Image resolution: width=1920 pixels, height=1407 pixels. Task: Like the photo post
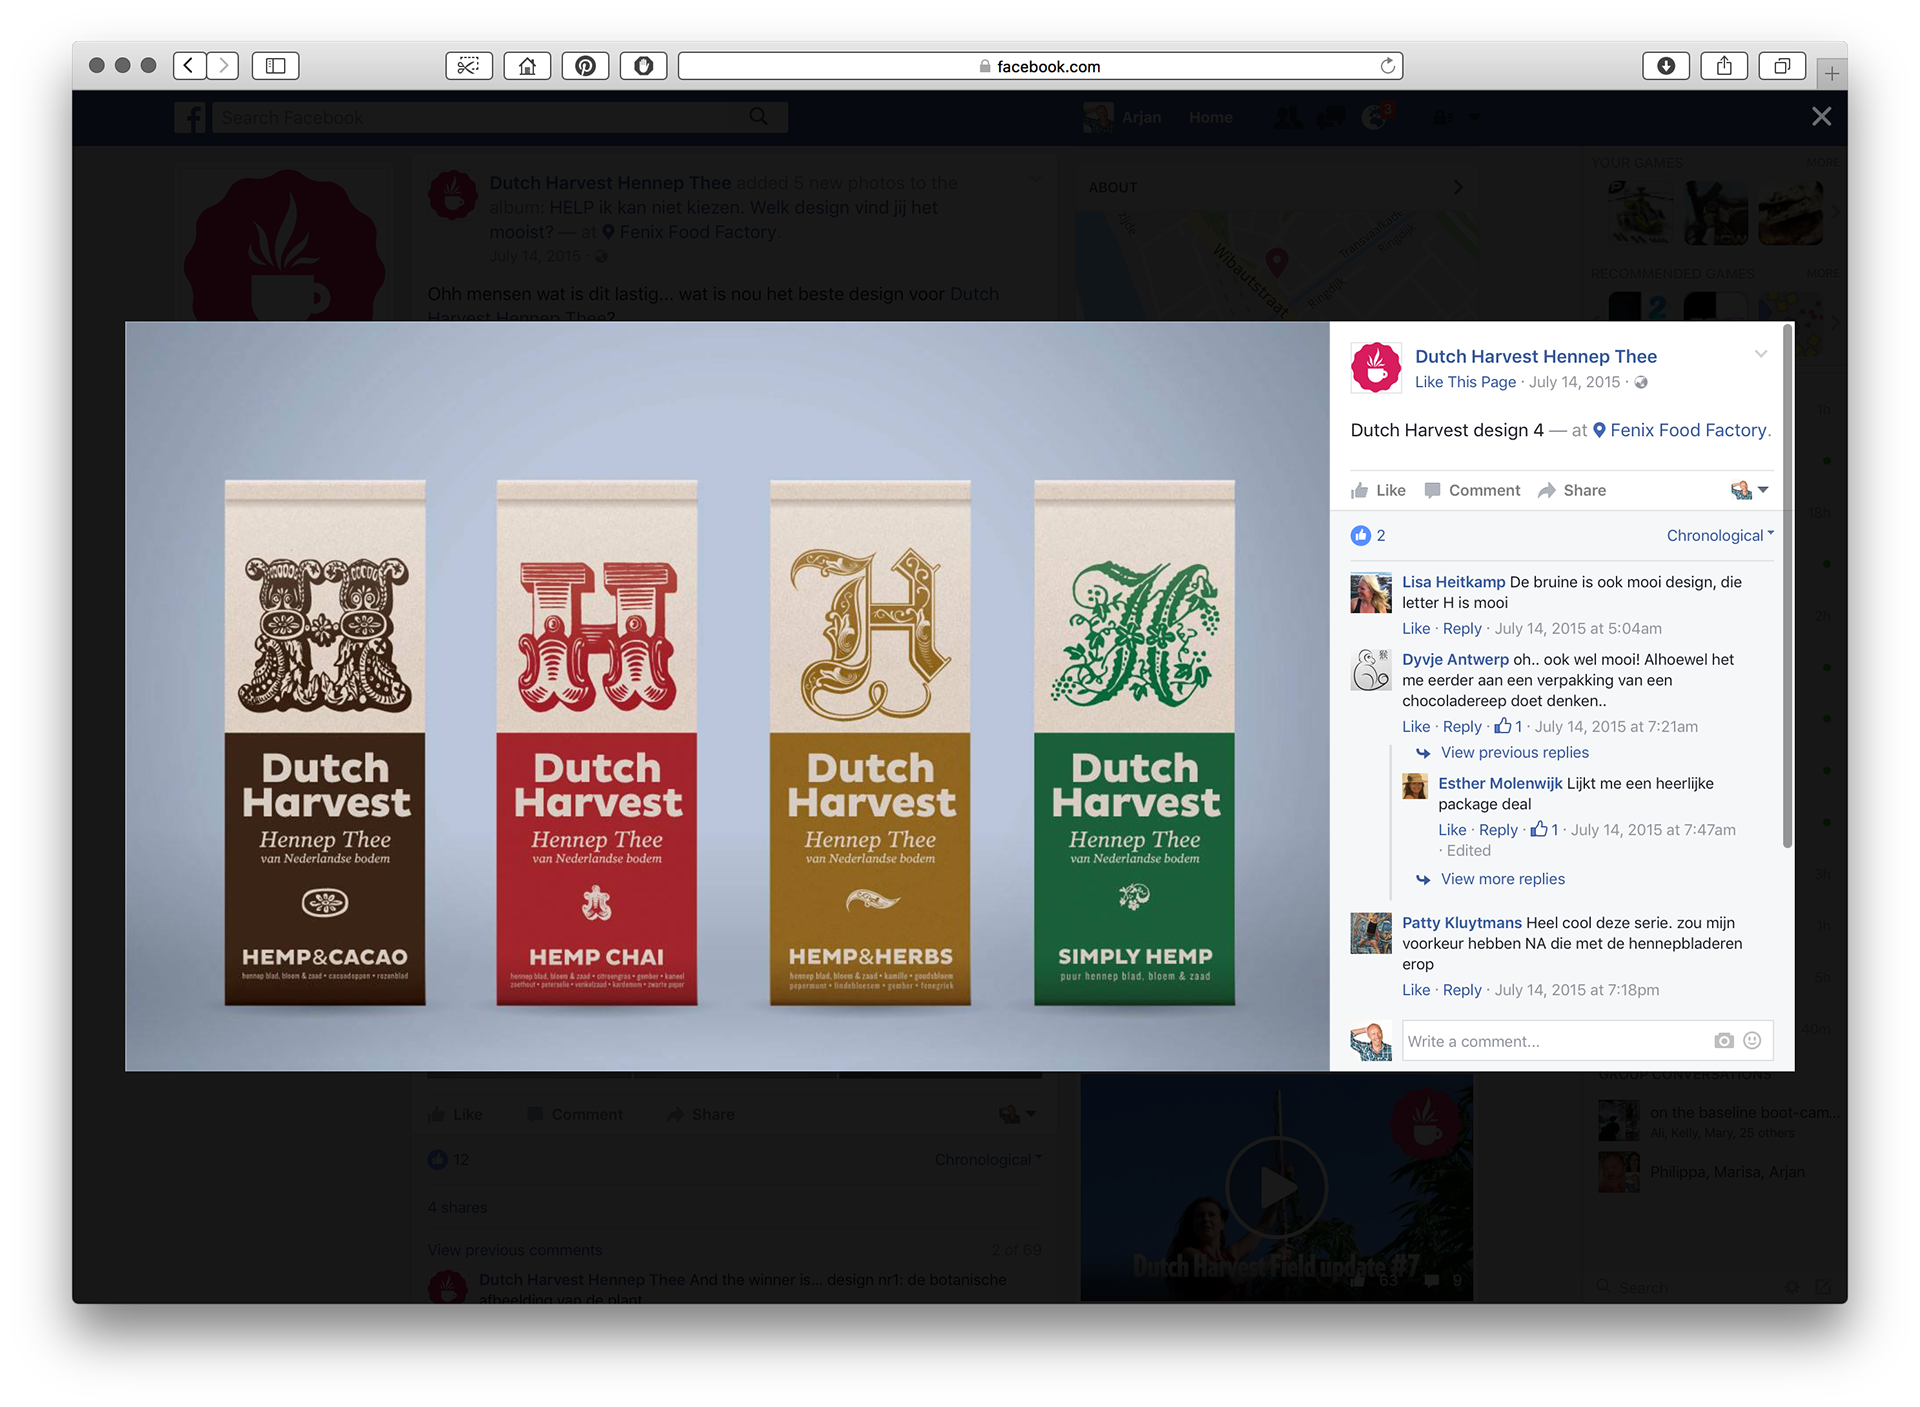[x=1378, y=490]
